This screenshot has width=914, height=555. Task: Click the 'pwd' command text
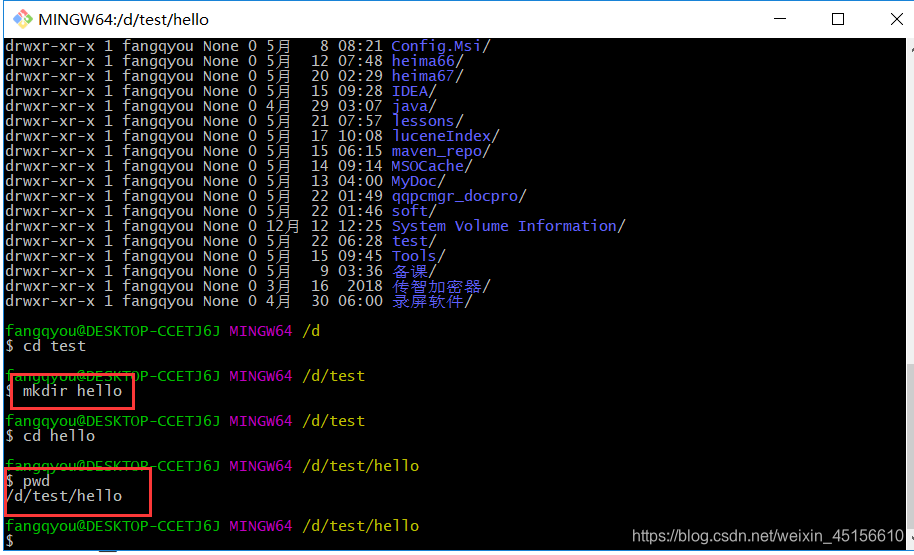click(x=36, y=481)
